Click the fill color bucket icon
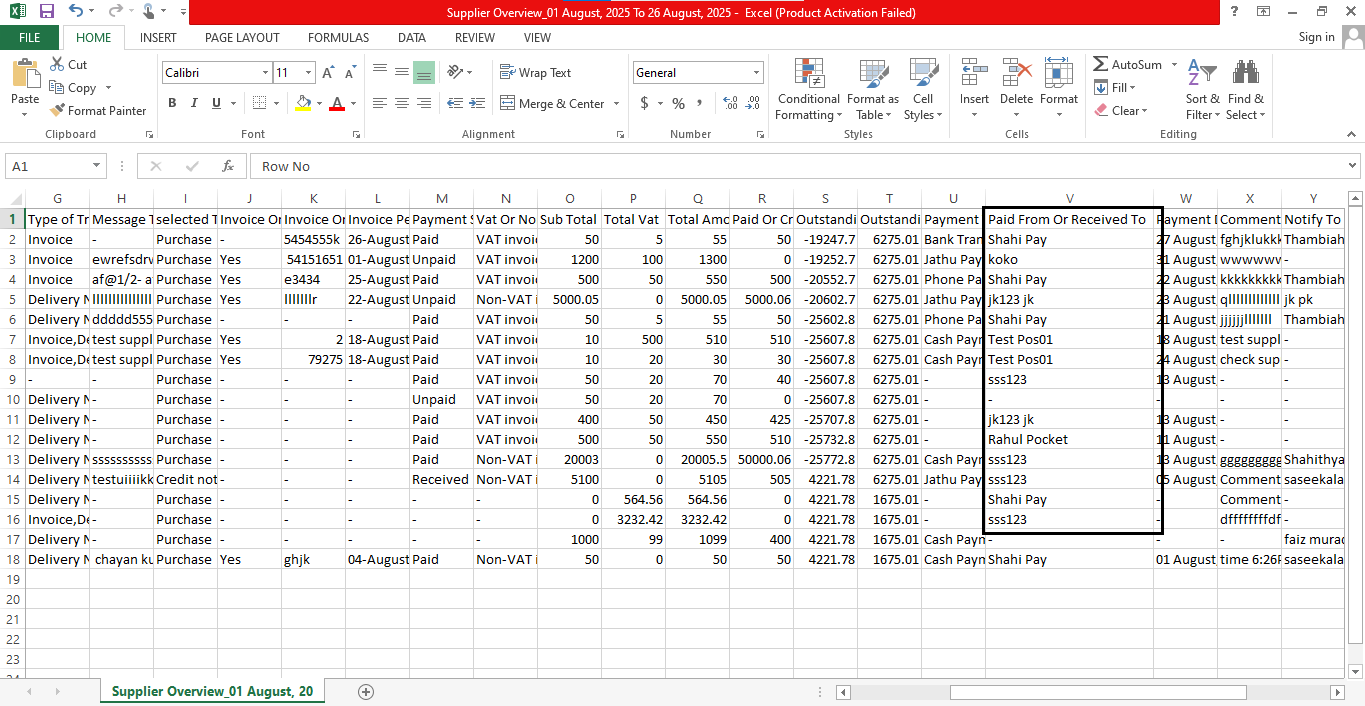 point(304,103)
